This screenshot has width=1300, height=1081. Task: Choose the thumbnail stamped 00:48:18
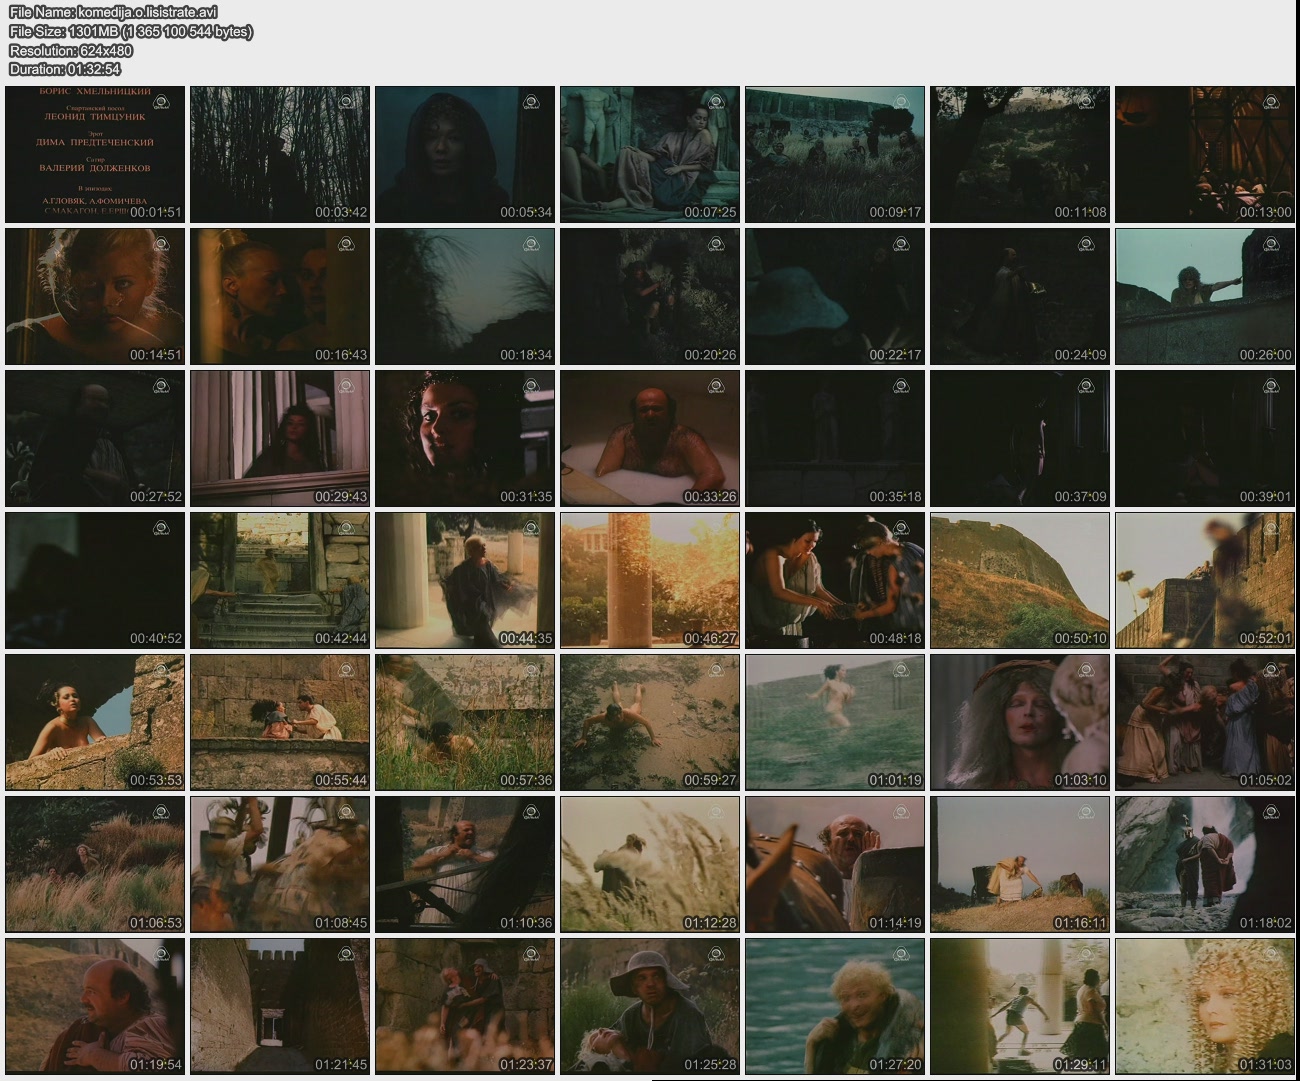(x=835, y=580)
